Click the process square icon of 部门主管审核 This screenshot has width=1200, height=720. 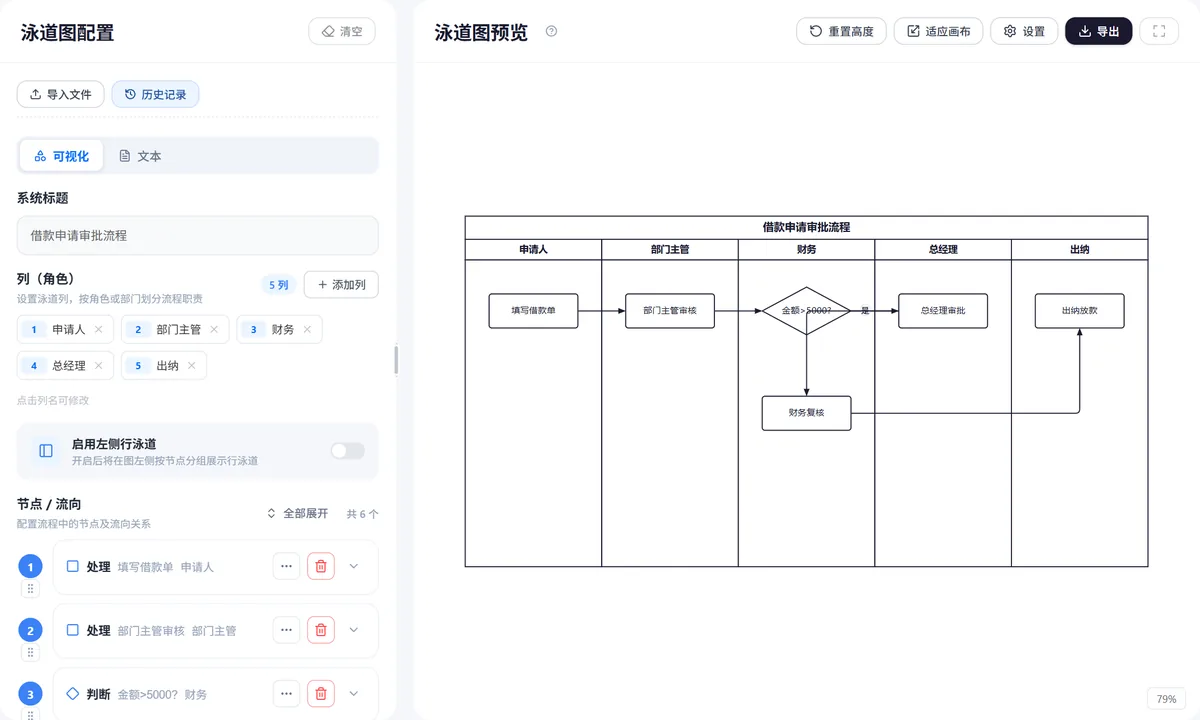72,630
